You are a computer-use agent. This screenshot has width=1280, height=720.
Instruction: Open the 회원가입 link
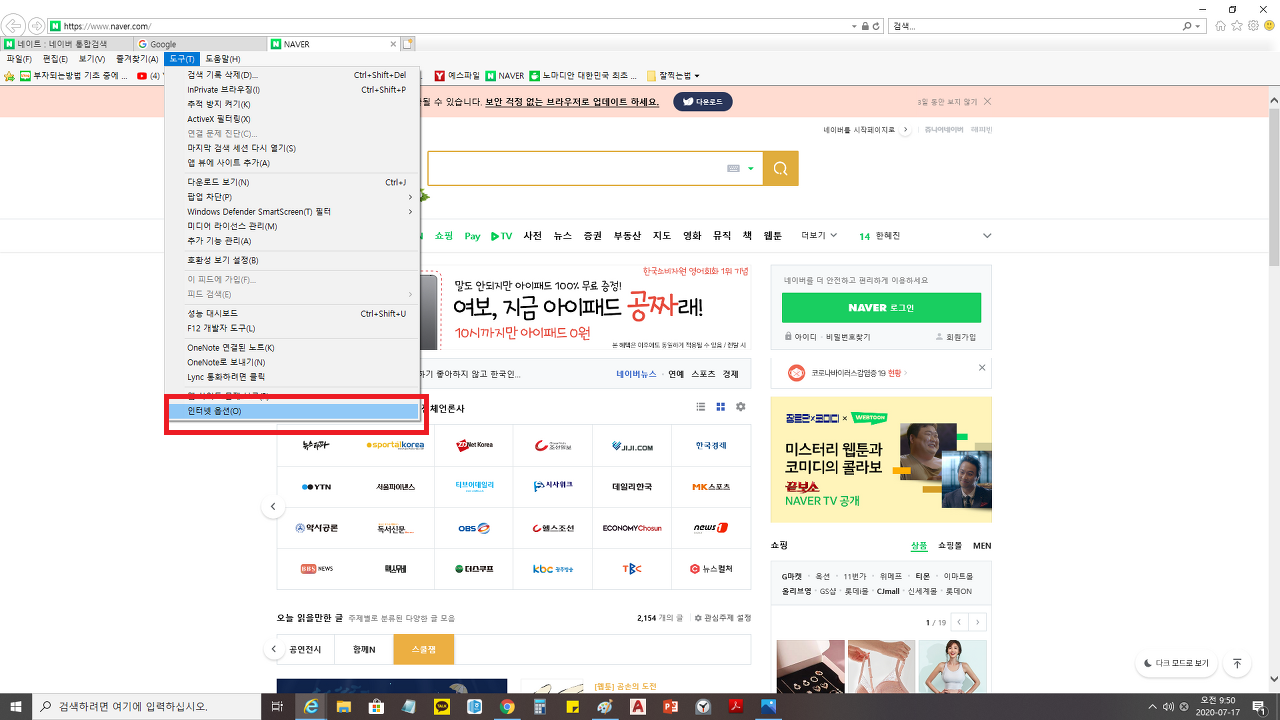[955, 337]
